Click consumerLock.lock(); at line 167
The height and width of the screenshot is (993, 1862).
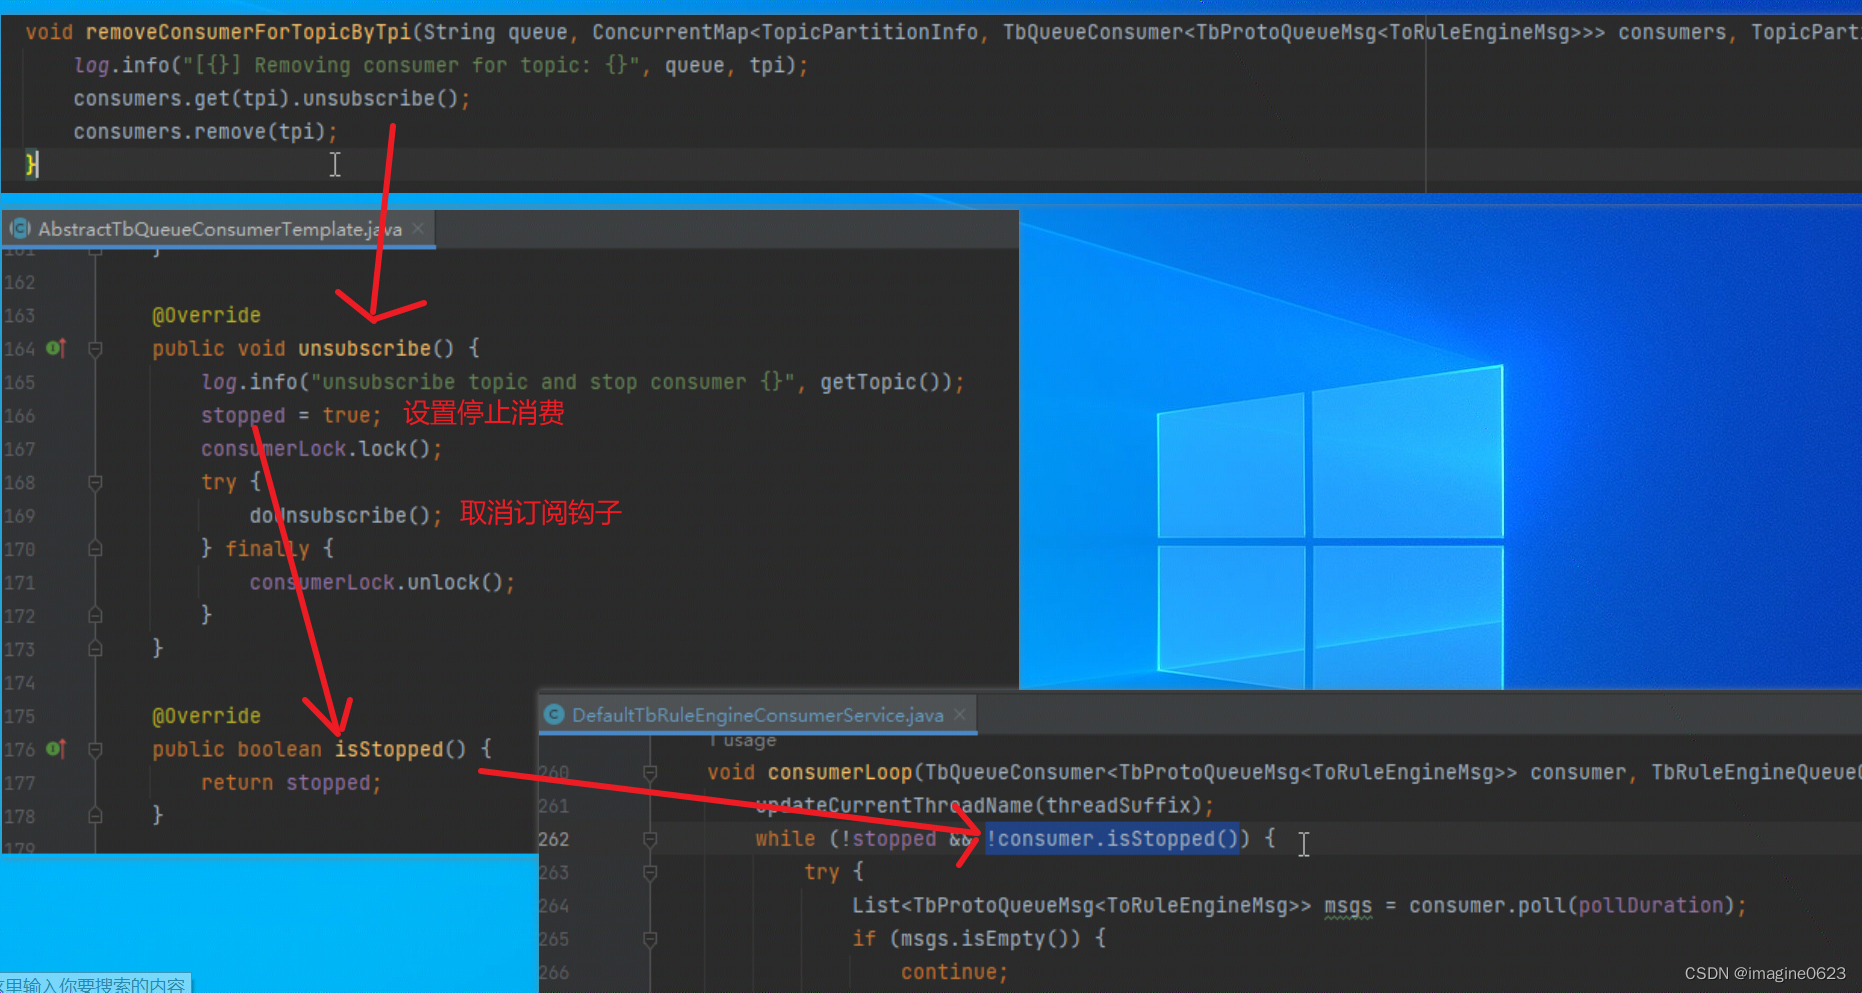click(x=321, y=449)
